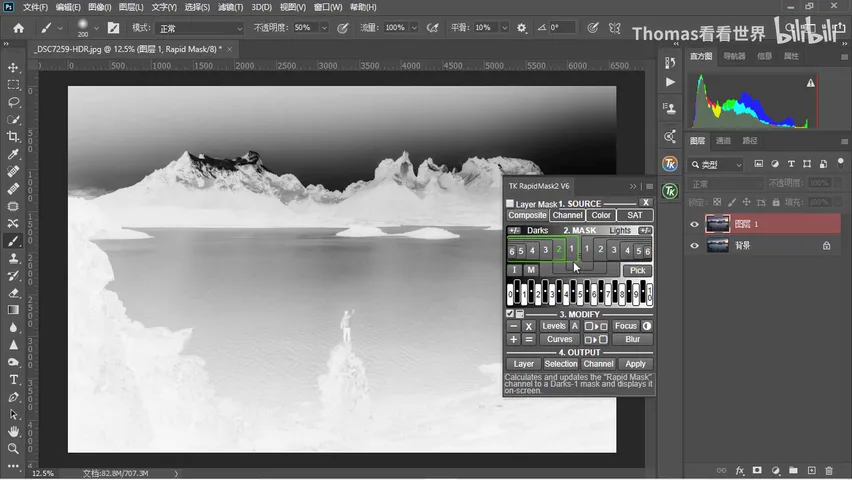
Task: Click the Pick button
Action: pyautogui.click(x=637, y=270)
